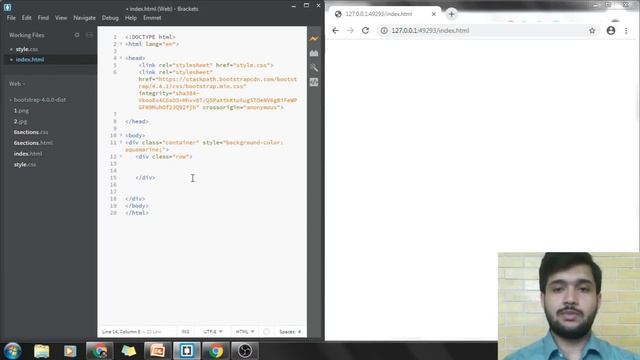Viewport: 640px width, 360px height.
Task: Open Extension Manager icon in Brackets sidebar
Action: [314, 53]
